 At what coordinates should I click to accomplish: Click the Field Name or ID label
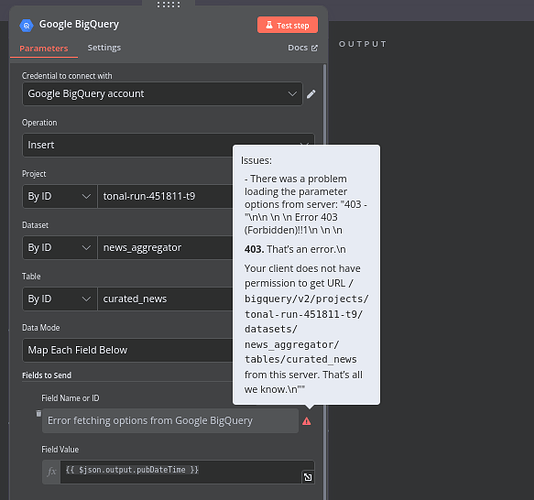(x=70, y=398)
